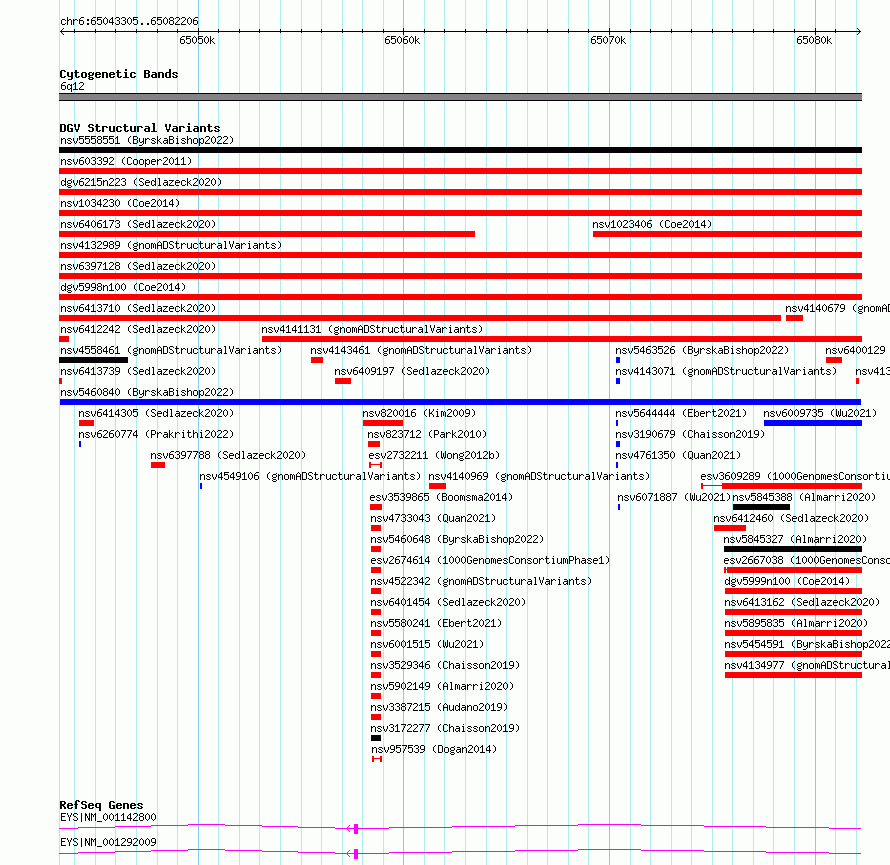
Task: Open dgv5999n100 (Coe2014) label
Action: click(x=787, y=581)
